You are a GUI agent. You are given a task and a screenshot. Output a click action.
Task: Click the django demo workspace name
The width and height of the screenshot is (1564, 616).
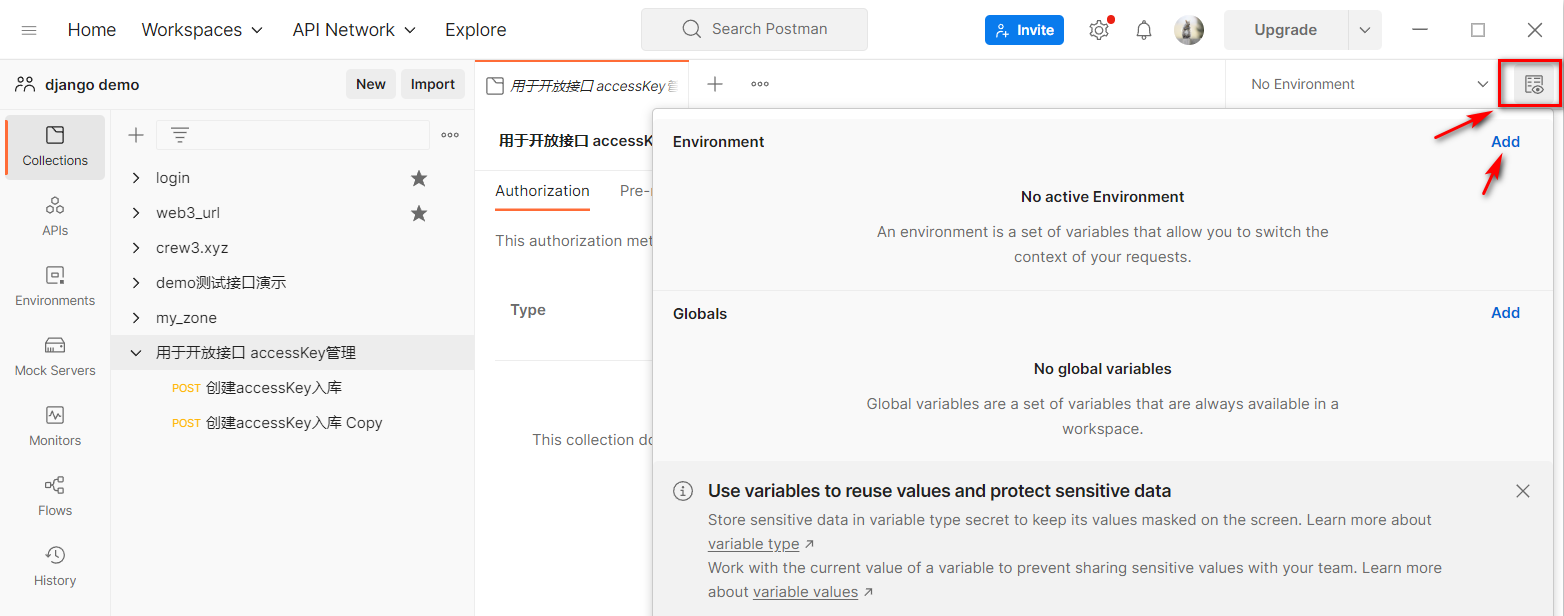coord(92,85)
